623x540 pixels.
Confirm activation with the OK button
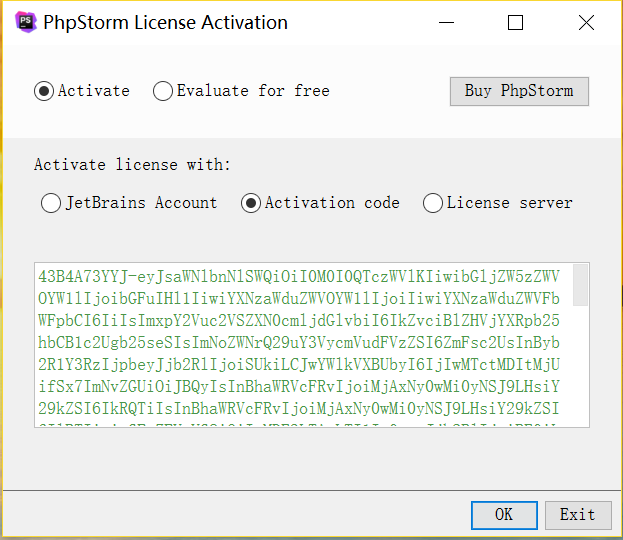click(x=504, y=515)
